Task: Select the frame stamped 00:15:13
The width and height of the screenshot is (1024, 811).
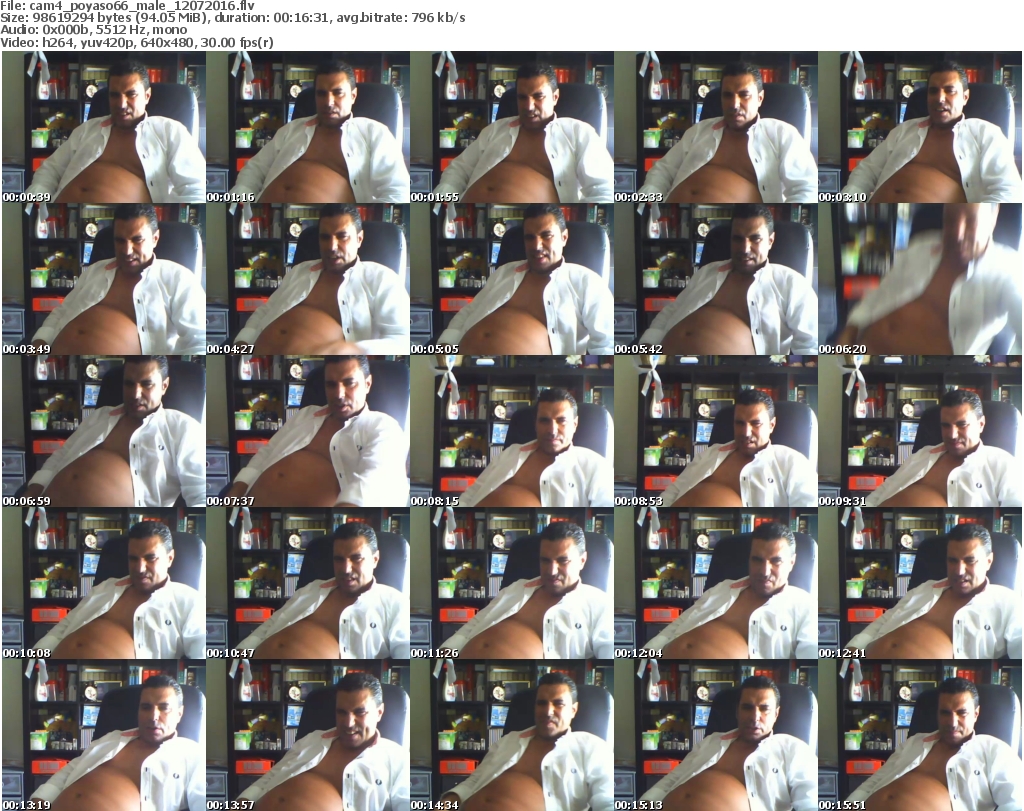Action: pyautogui.click(x=715, y=735)
